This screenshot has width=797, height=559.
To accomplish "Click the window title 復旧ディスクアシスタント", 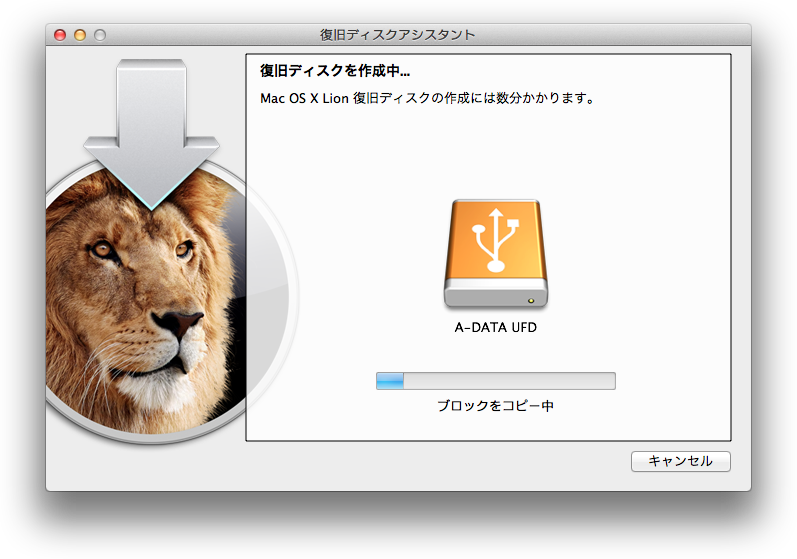I will (397, 35).
